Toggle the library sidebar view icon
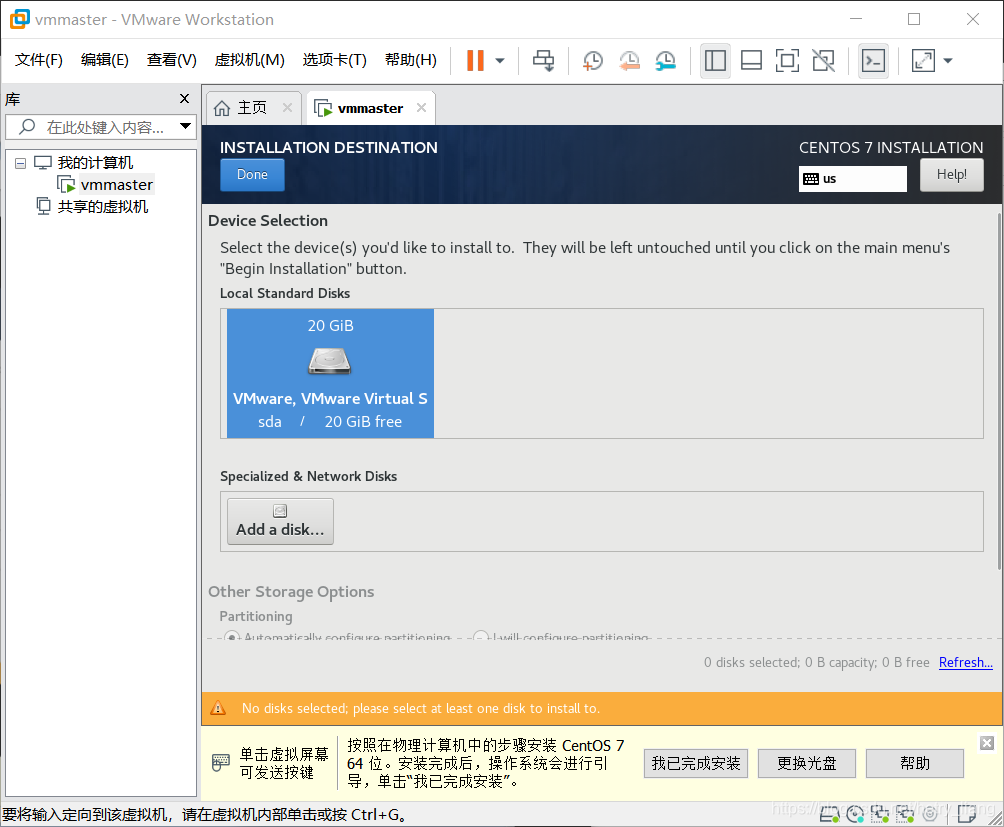This screenshot has height=827, width=1004. pyautogui.click(x=715, y=61)
